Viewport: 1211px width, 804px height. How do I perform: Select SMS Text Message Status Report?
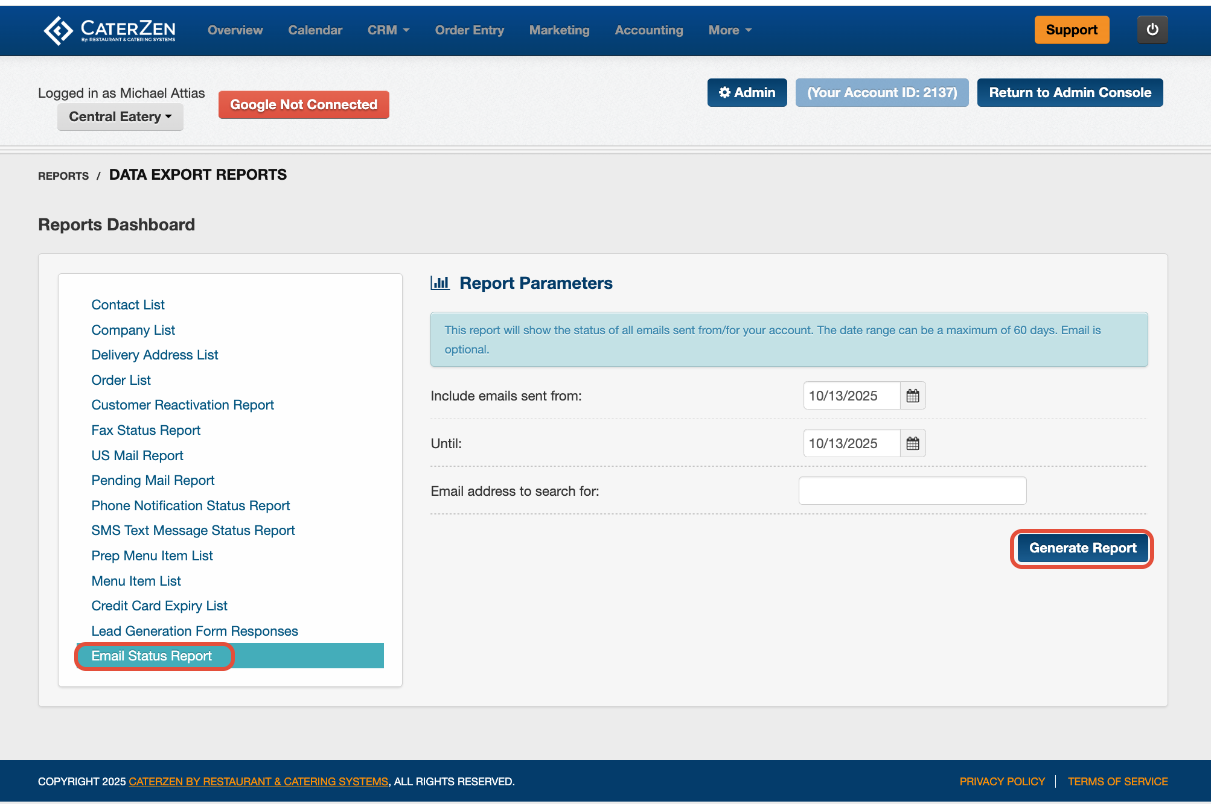[x=193, y=531]
